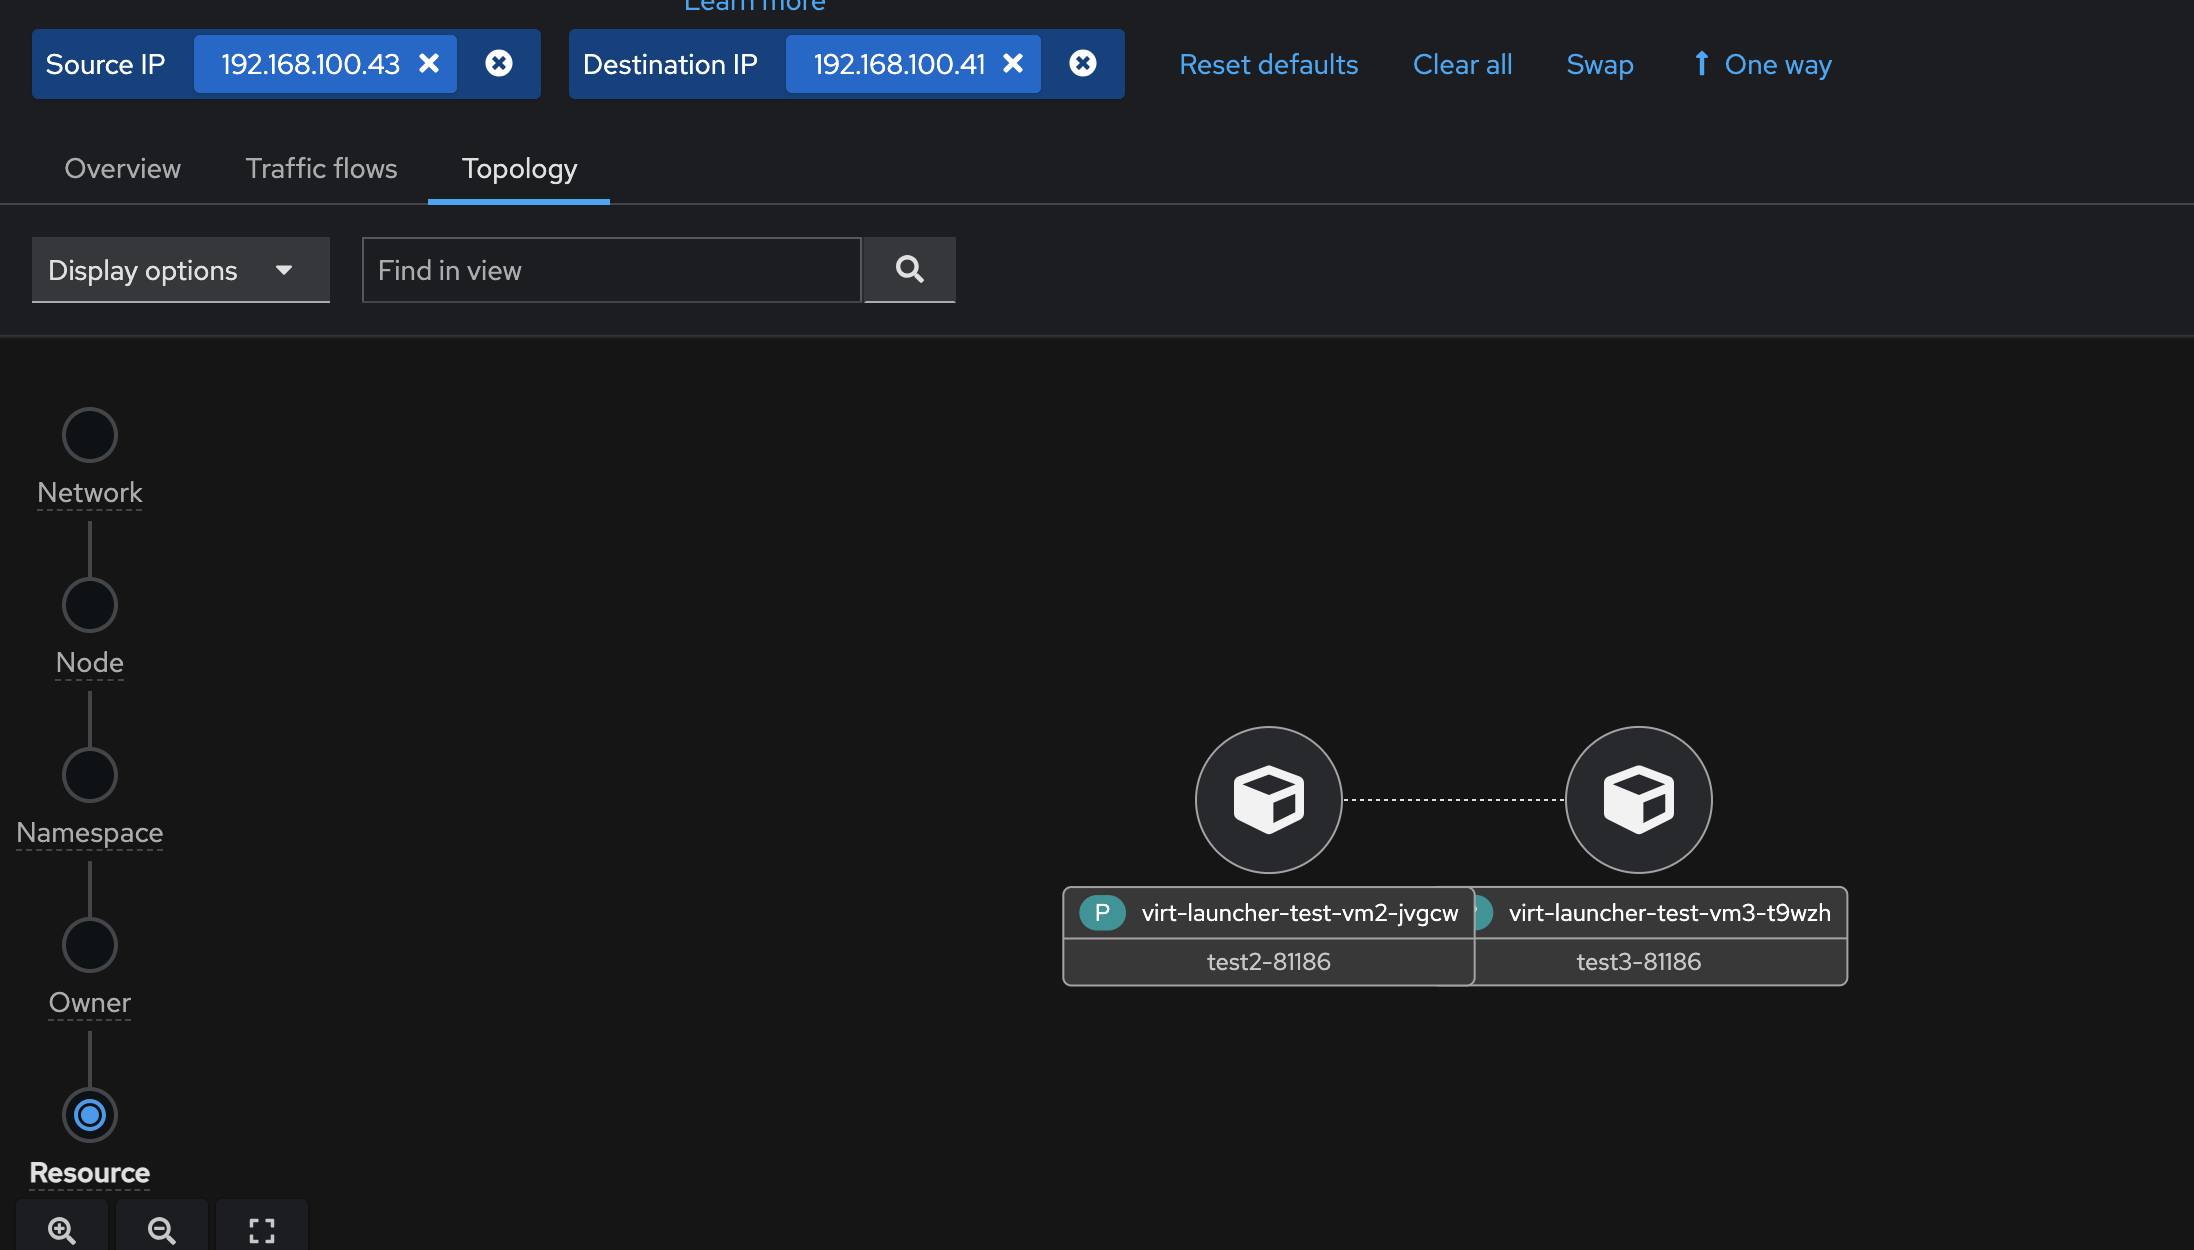The width and height of the screenshot is (2194, 1250).
Task: Remove the 192.168.100.43 source IP value
Action: pyautogui.click(x=429, y=64)
